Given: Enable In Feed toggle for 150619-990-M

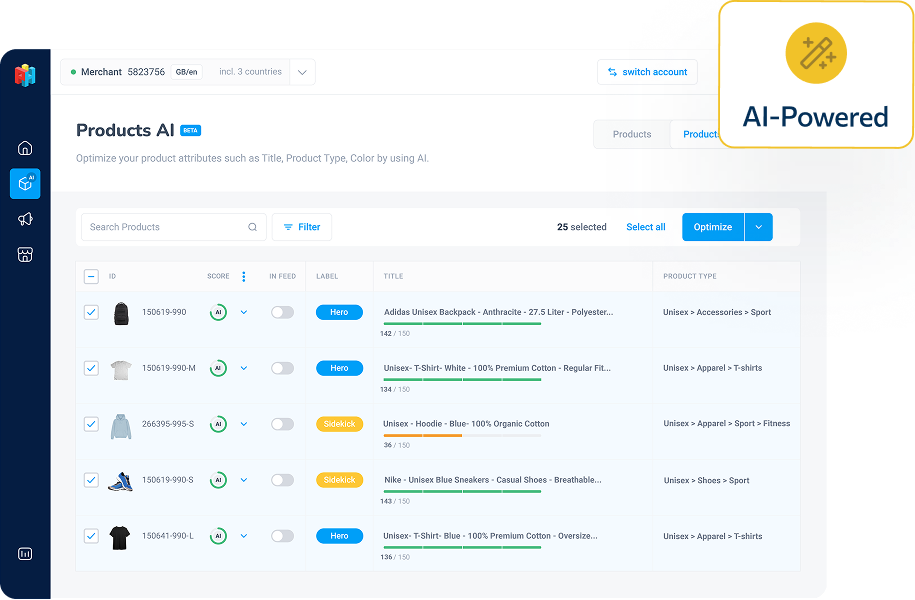Looking at the screenshot, I should pos(282,368).
